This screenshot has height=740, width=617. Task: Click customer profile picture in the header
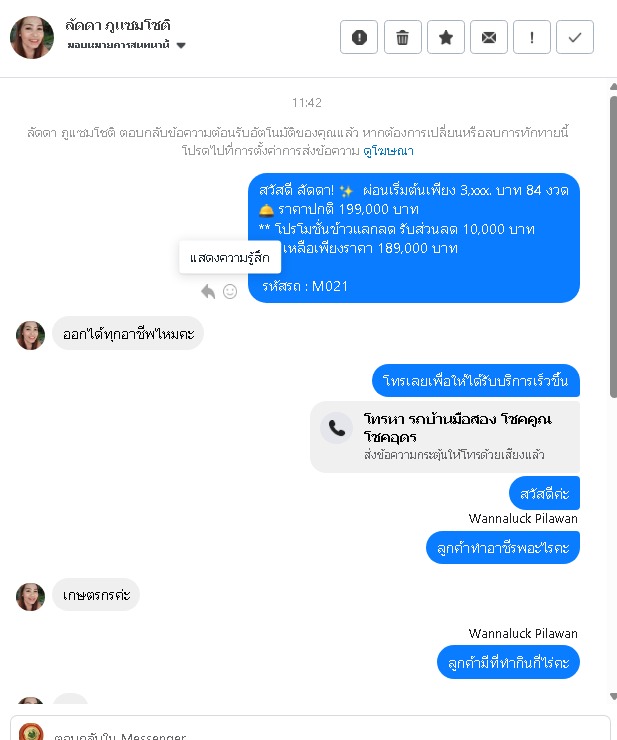[x=32, y=37]
